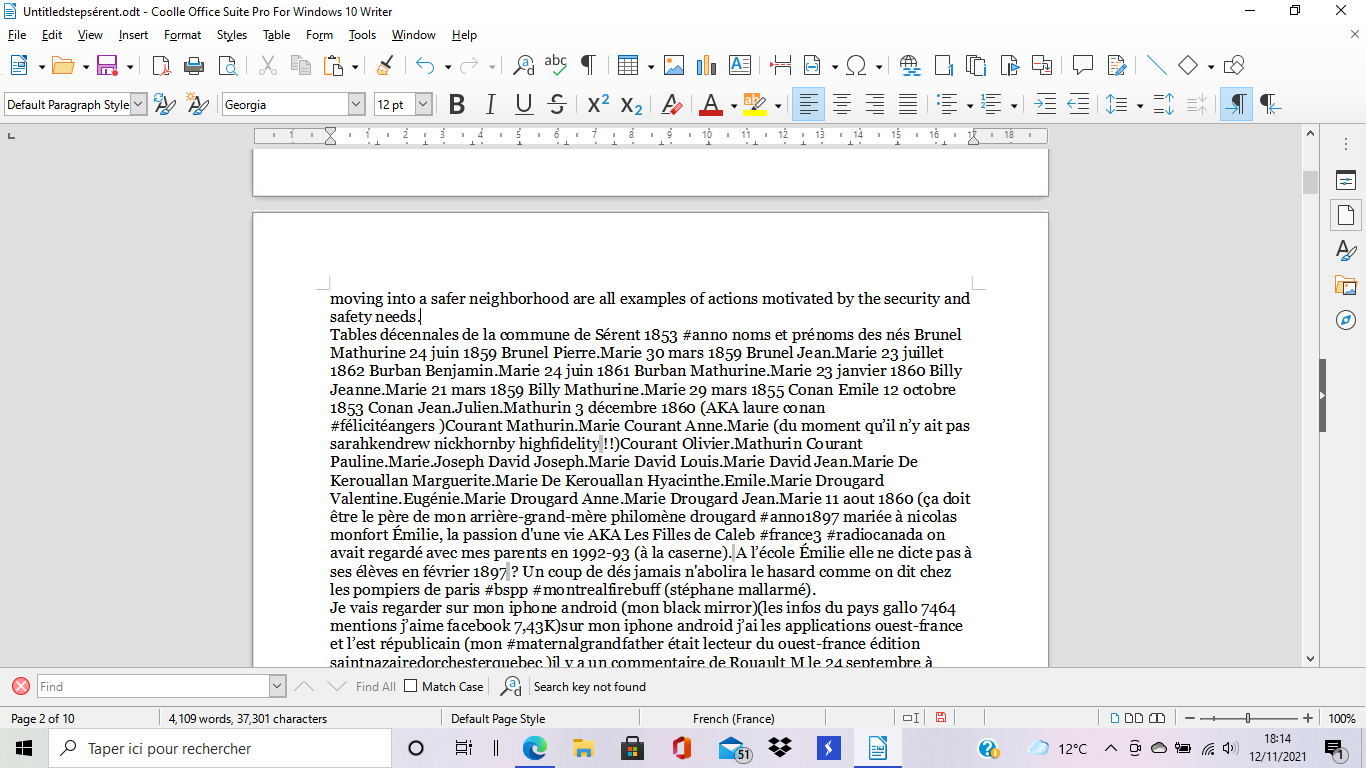Click the Print icon

(x=194, y=66)
